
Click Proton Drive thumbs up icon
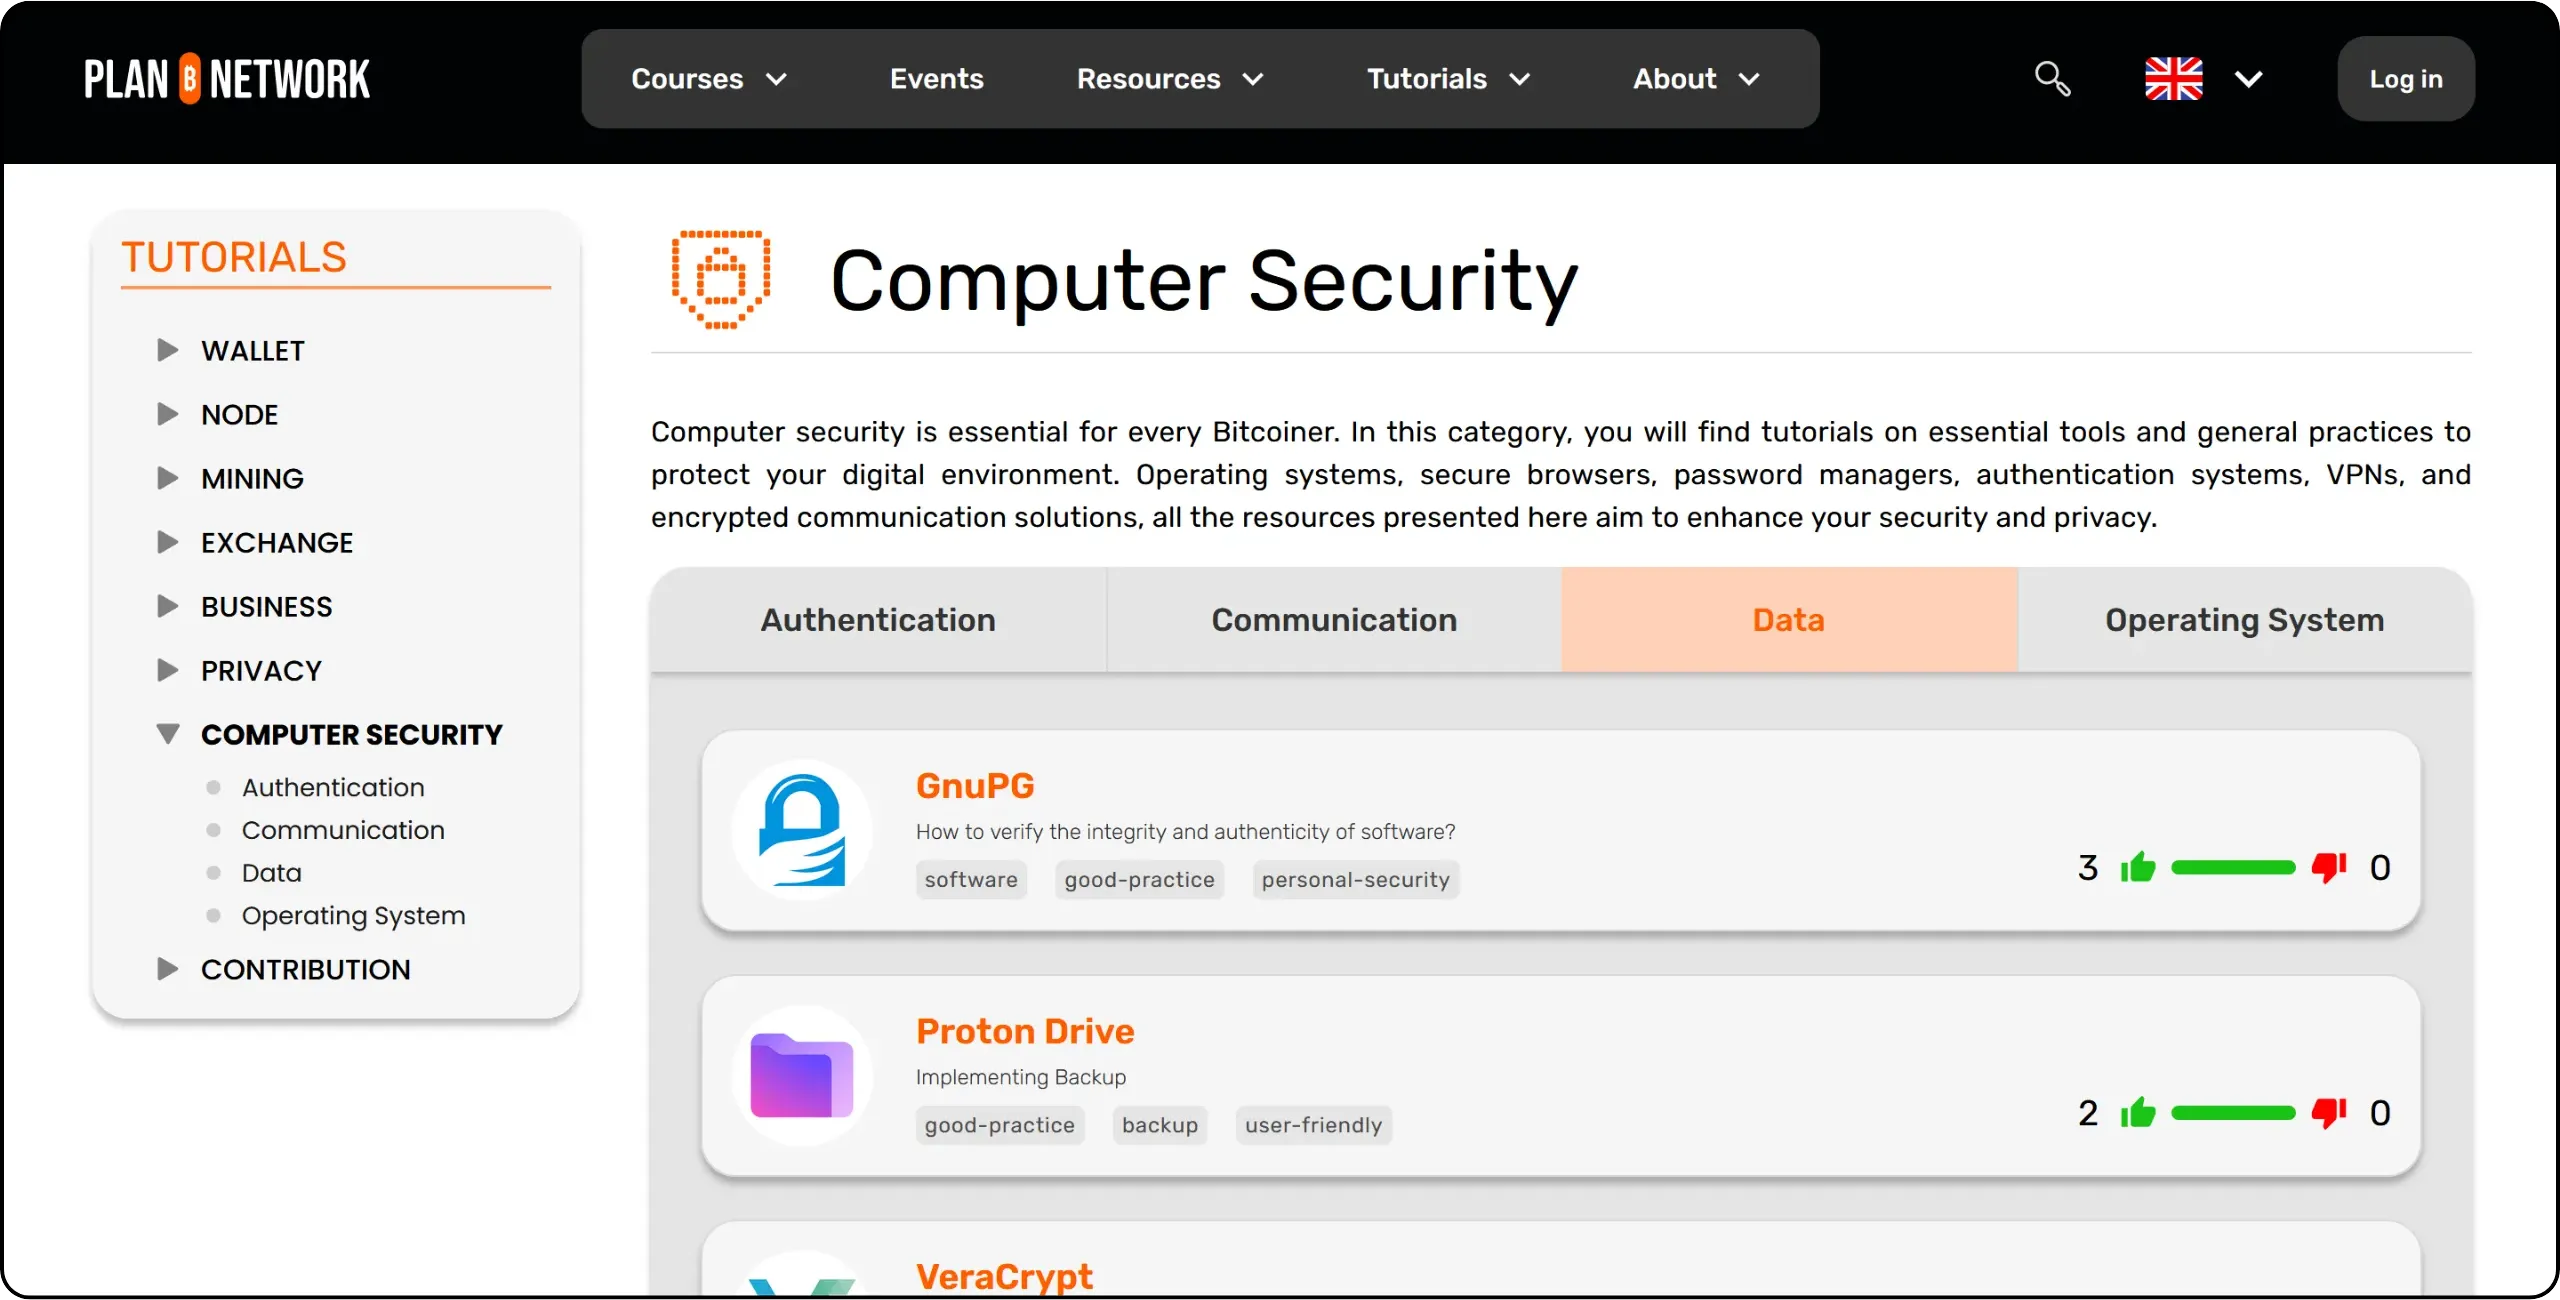[x=2138, y=1112]
